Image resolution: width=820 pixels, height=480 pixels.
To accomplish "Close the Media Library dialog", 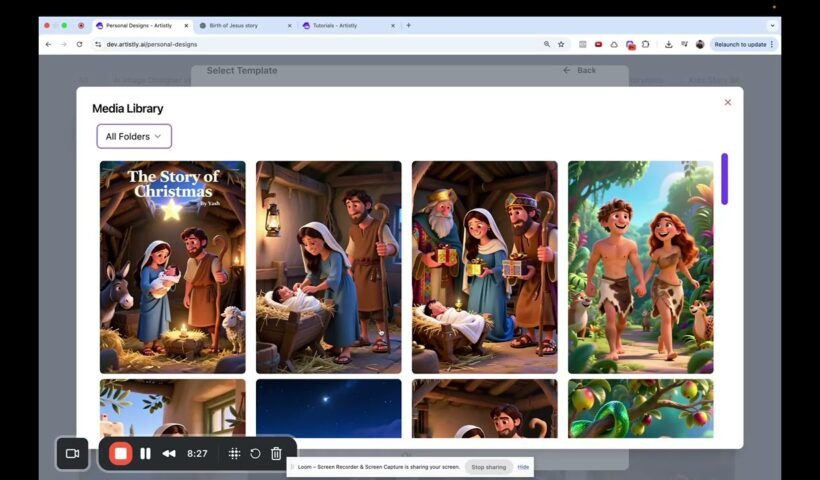I will (727, 102).
